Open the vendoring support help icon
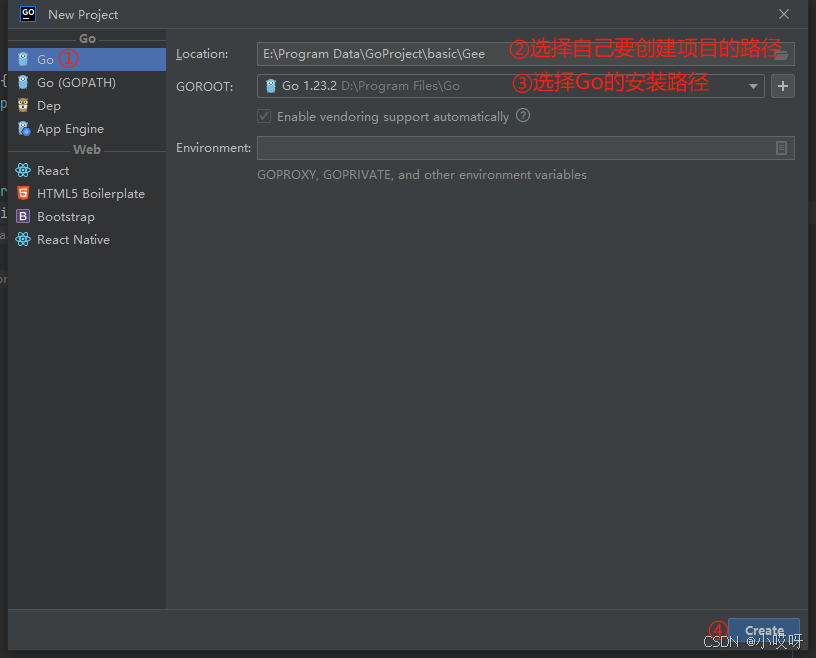Image resolution: width=816 pixels, height=658 pixels. pyautogui.click(x=523, y=116)
